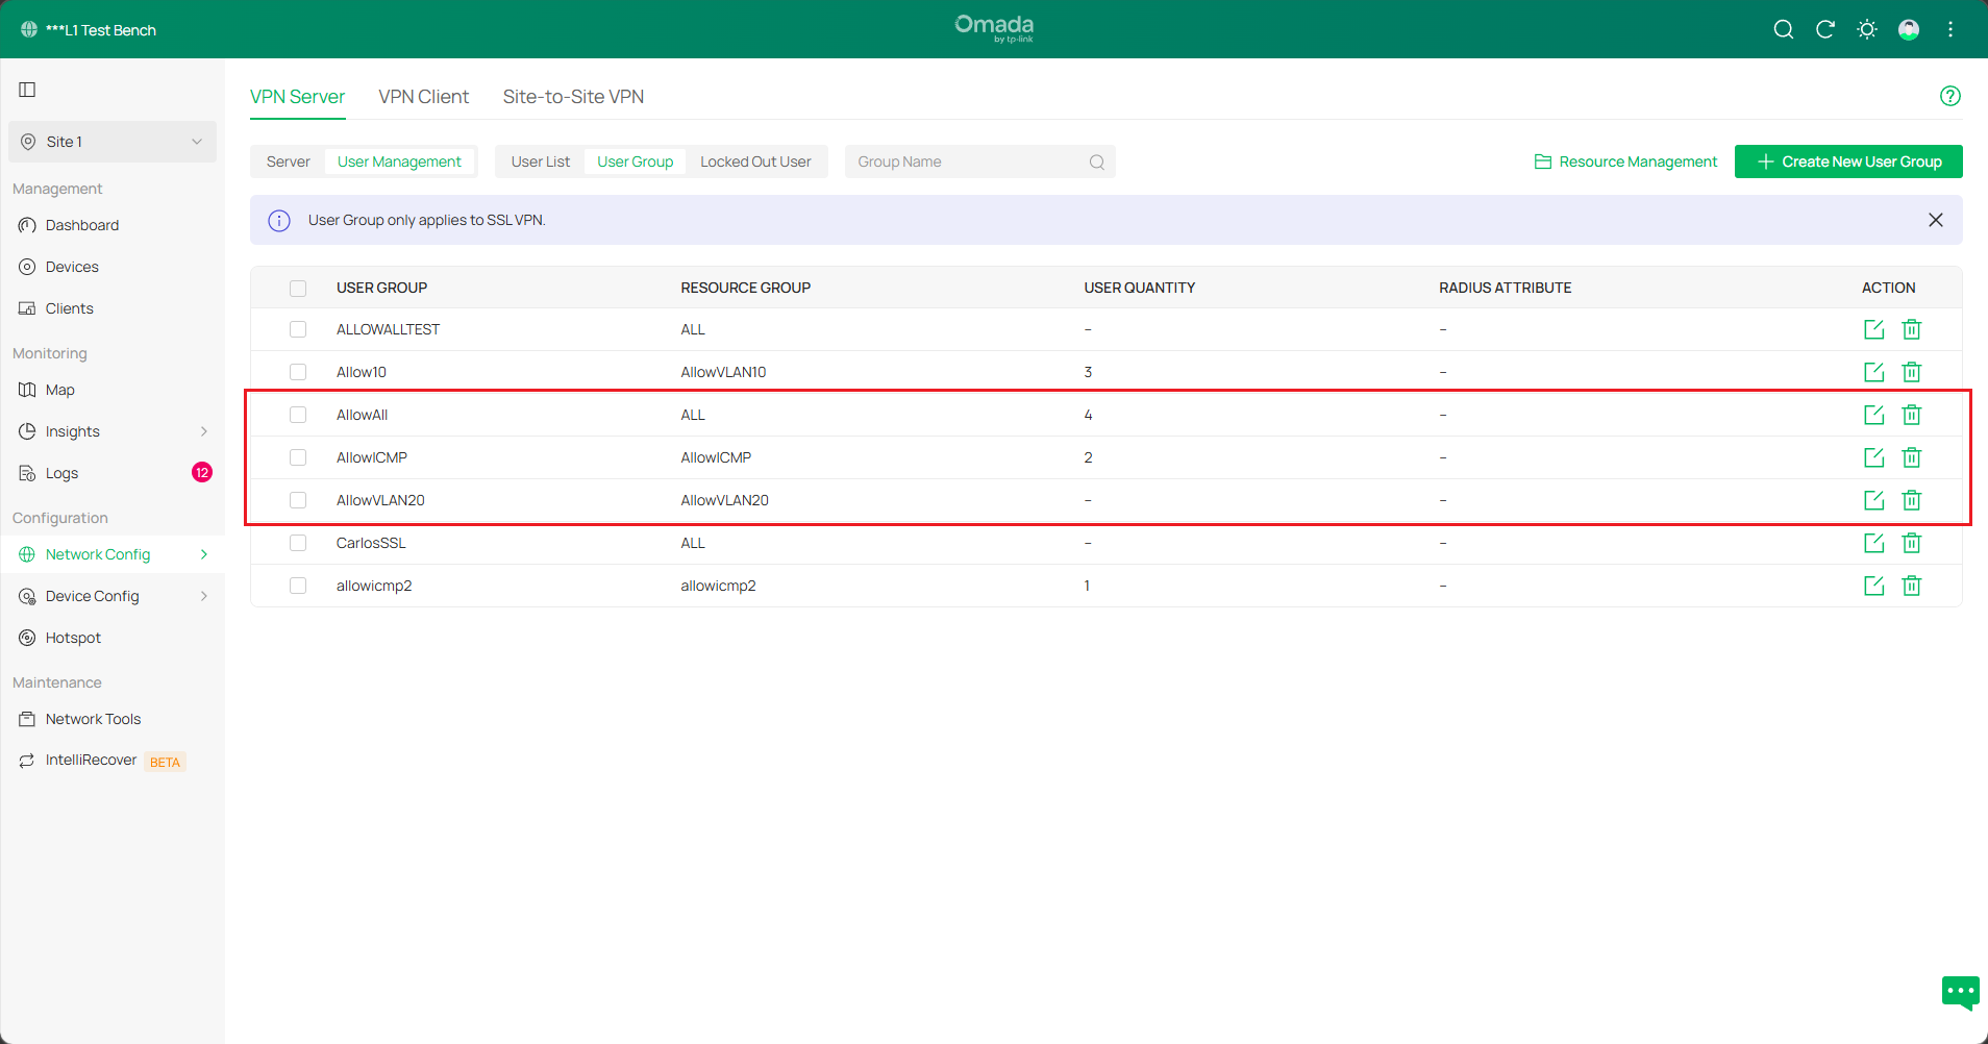Click the AllowVLAN10 resource group cell
Screen dimensions: 1988x1044
pyautogui.click(x=723, y=372)
